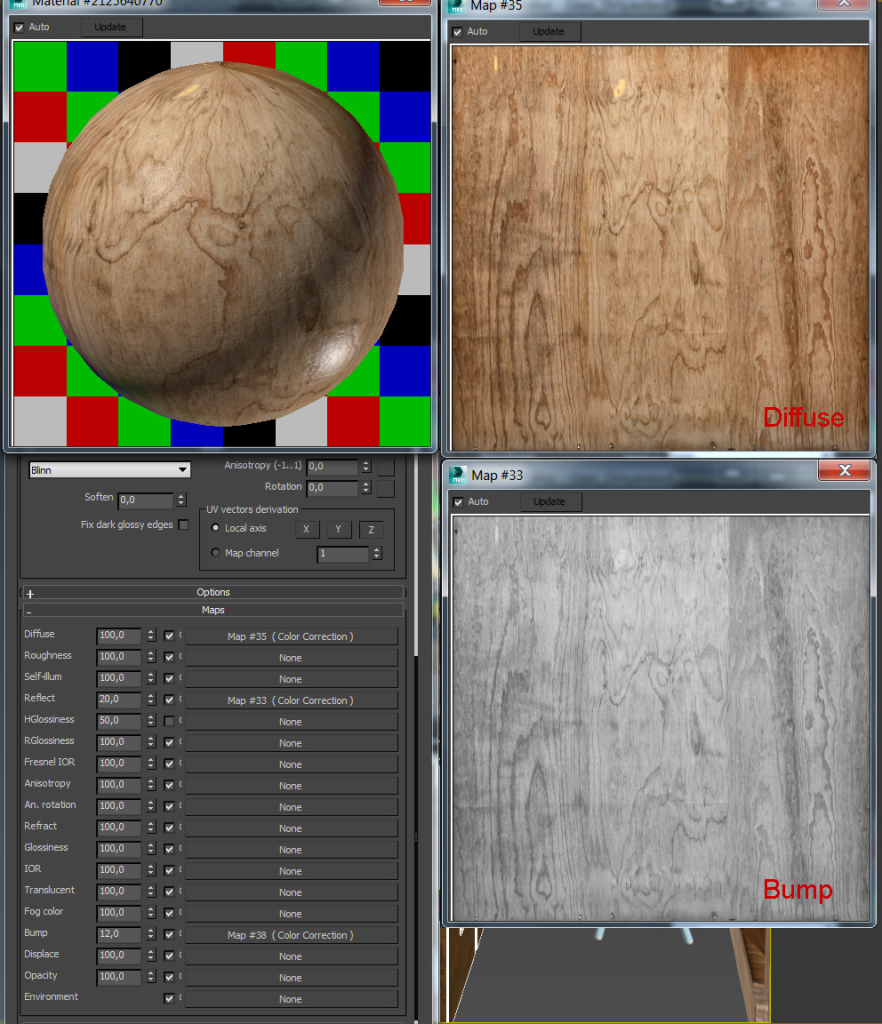Select the Y axis button for UV derivation
The height and width of the screenshot is (1024, 882).
[338, 529]
